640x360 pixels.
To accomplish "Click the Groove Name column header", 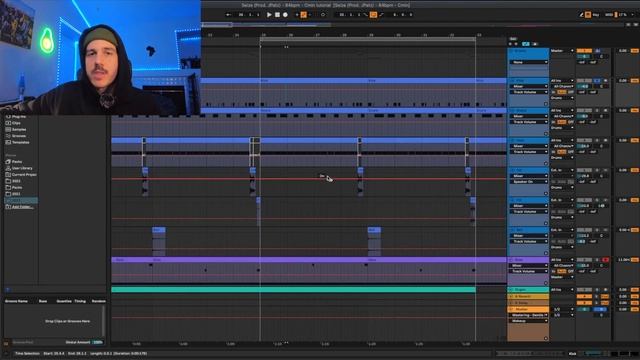I will coord(16,301).
